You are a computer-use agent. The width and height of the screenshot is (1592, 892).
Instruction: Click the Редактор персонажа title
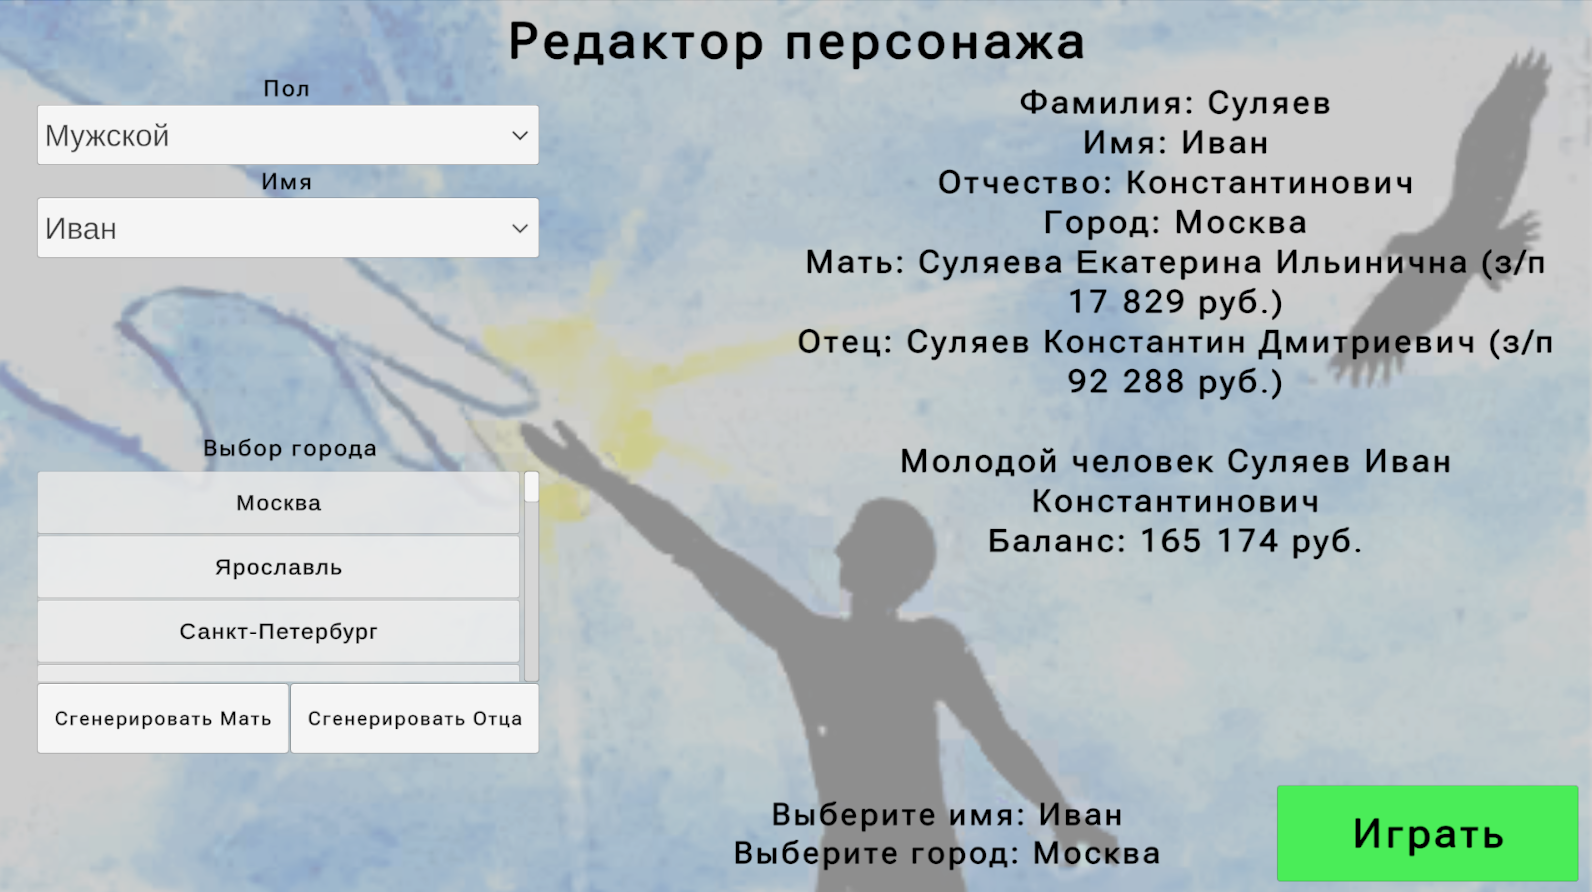tap(797, 42)
